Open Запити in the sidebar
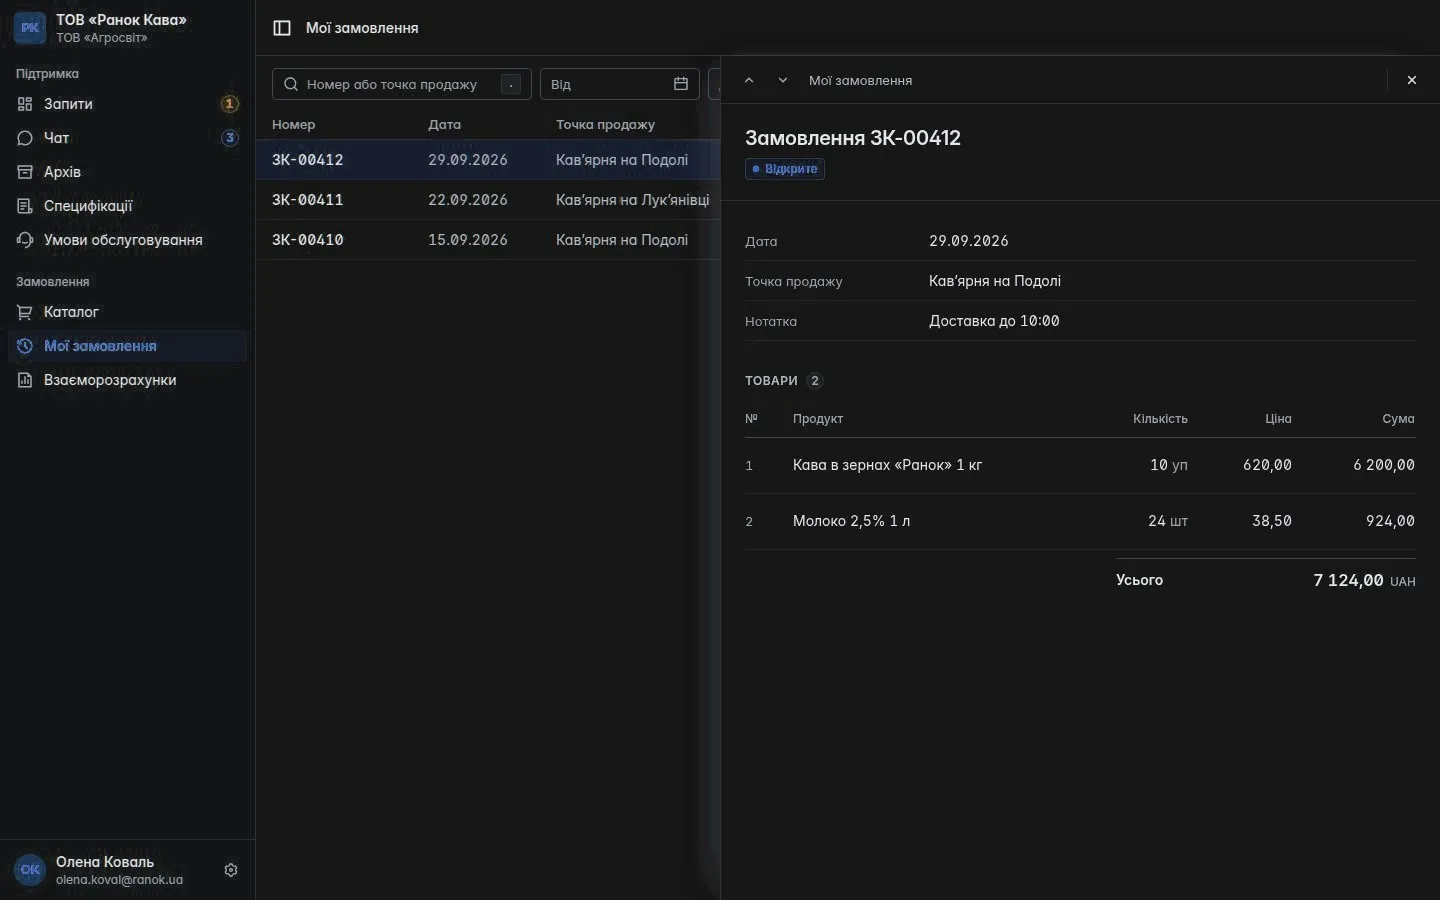This screenshot has height=900, width=1440. 128,104
